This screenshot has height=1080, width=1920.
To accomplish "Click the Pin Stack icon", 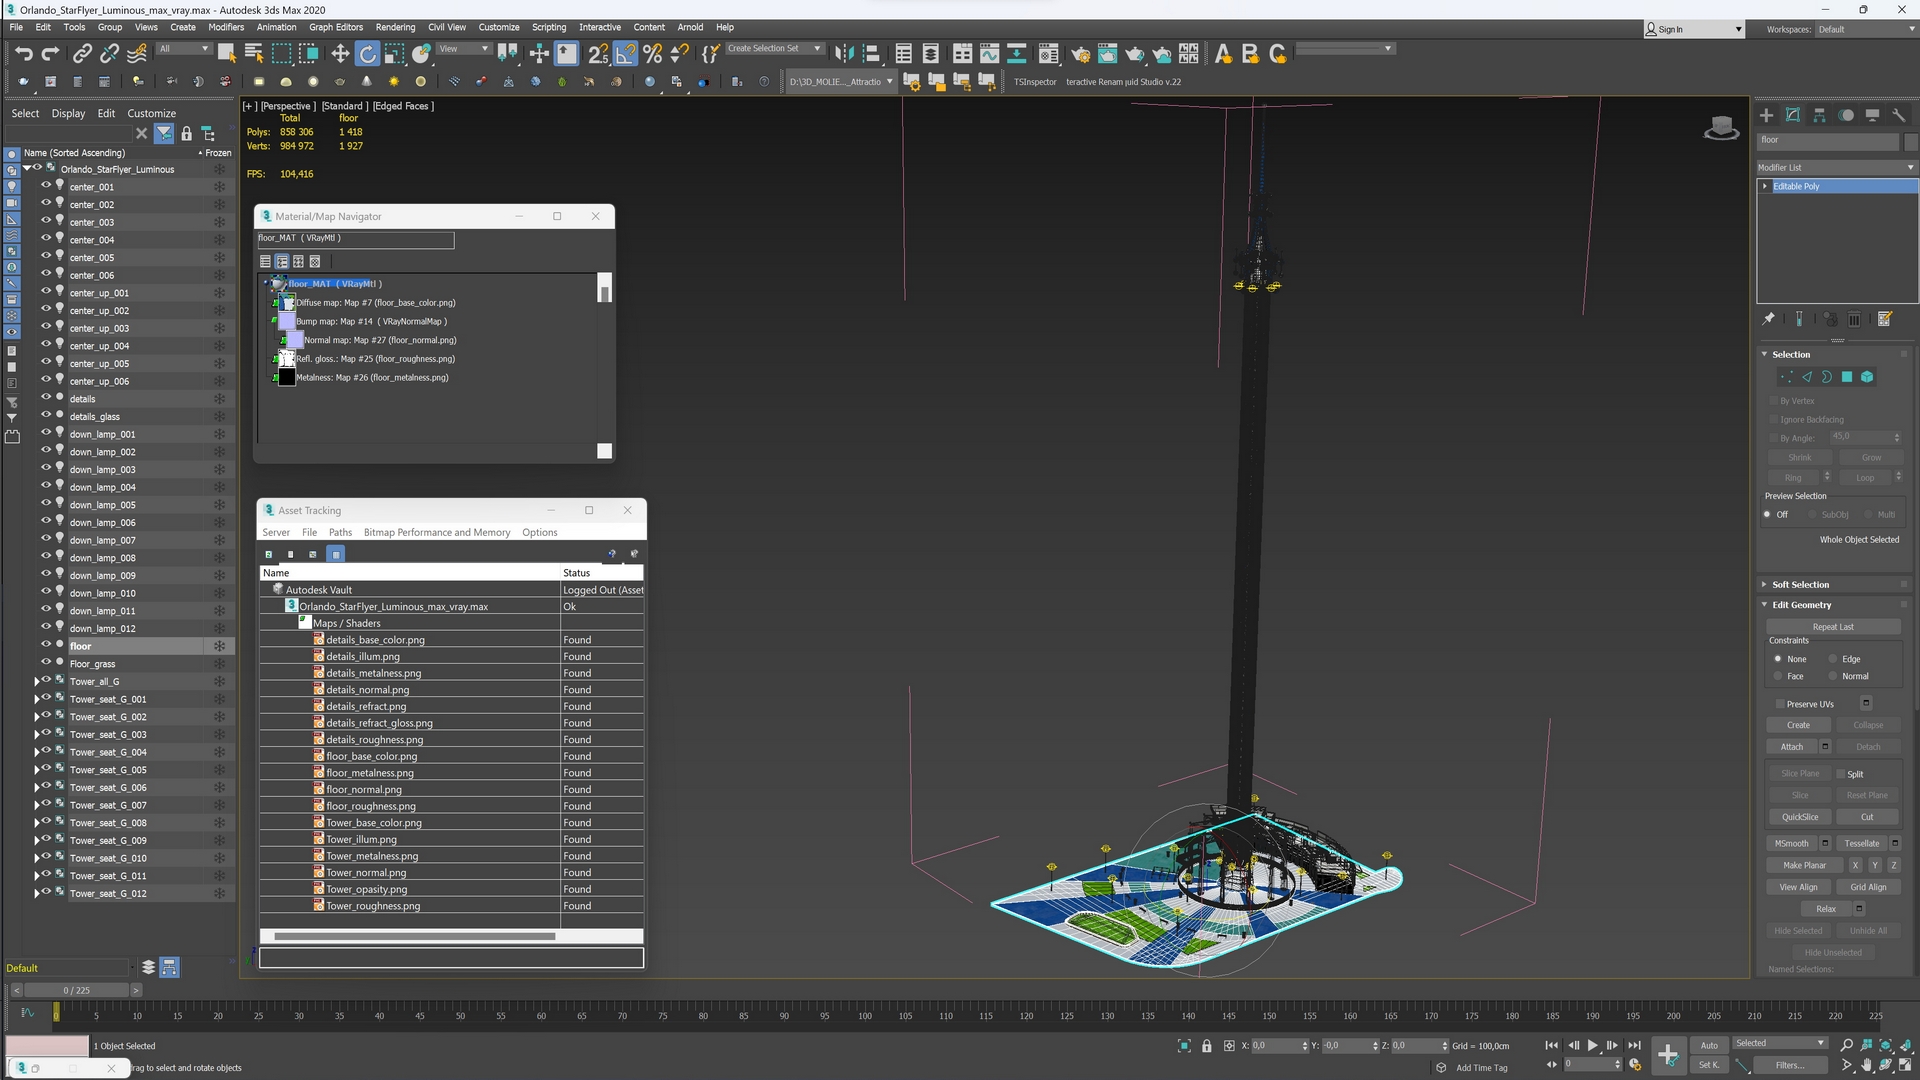I will pyautogui.click(x=1768, y=319).
